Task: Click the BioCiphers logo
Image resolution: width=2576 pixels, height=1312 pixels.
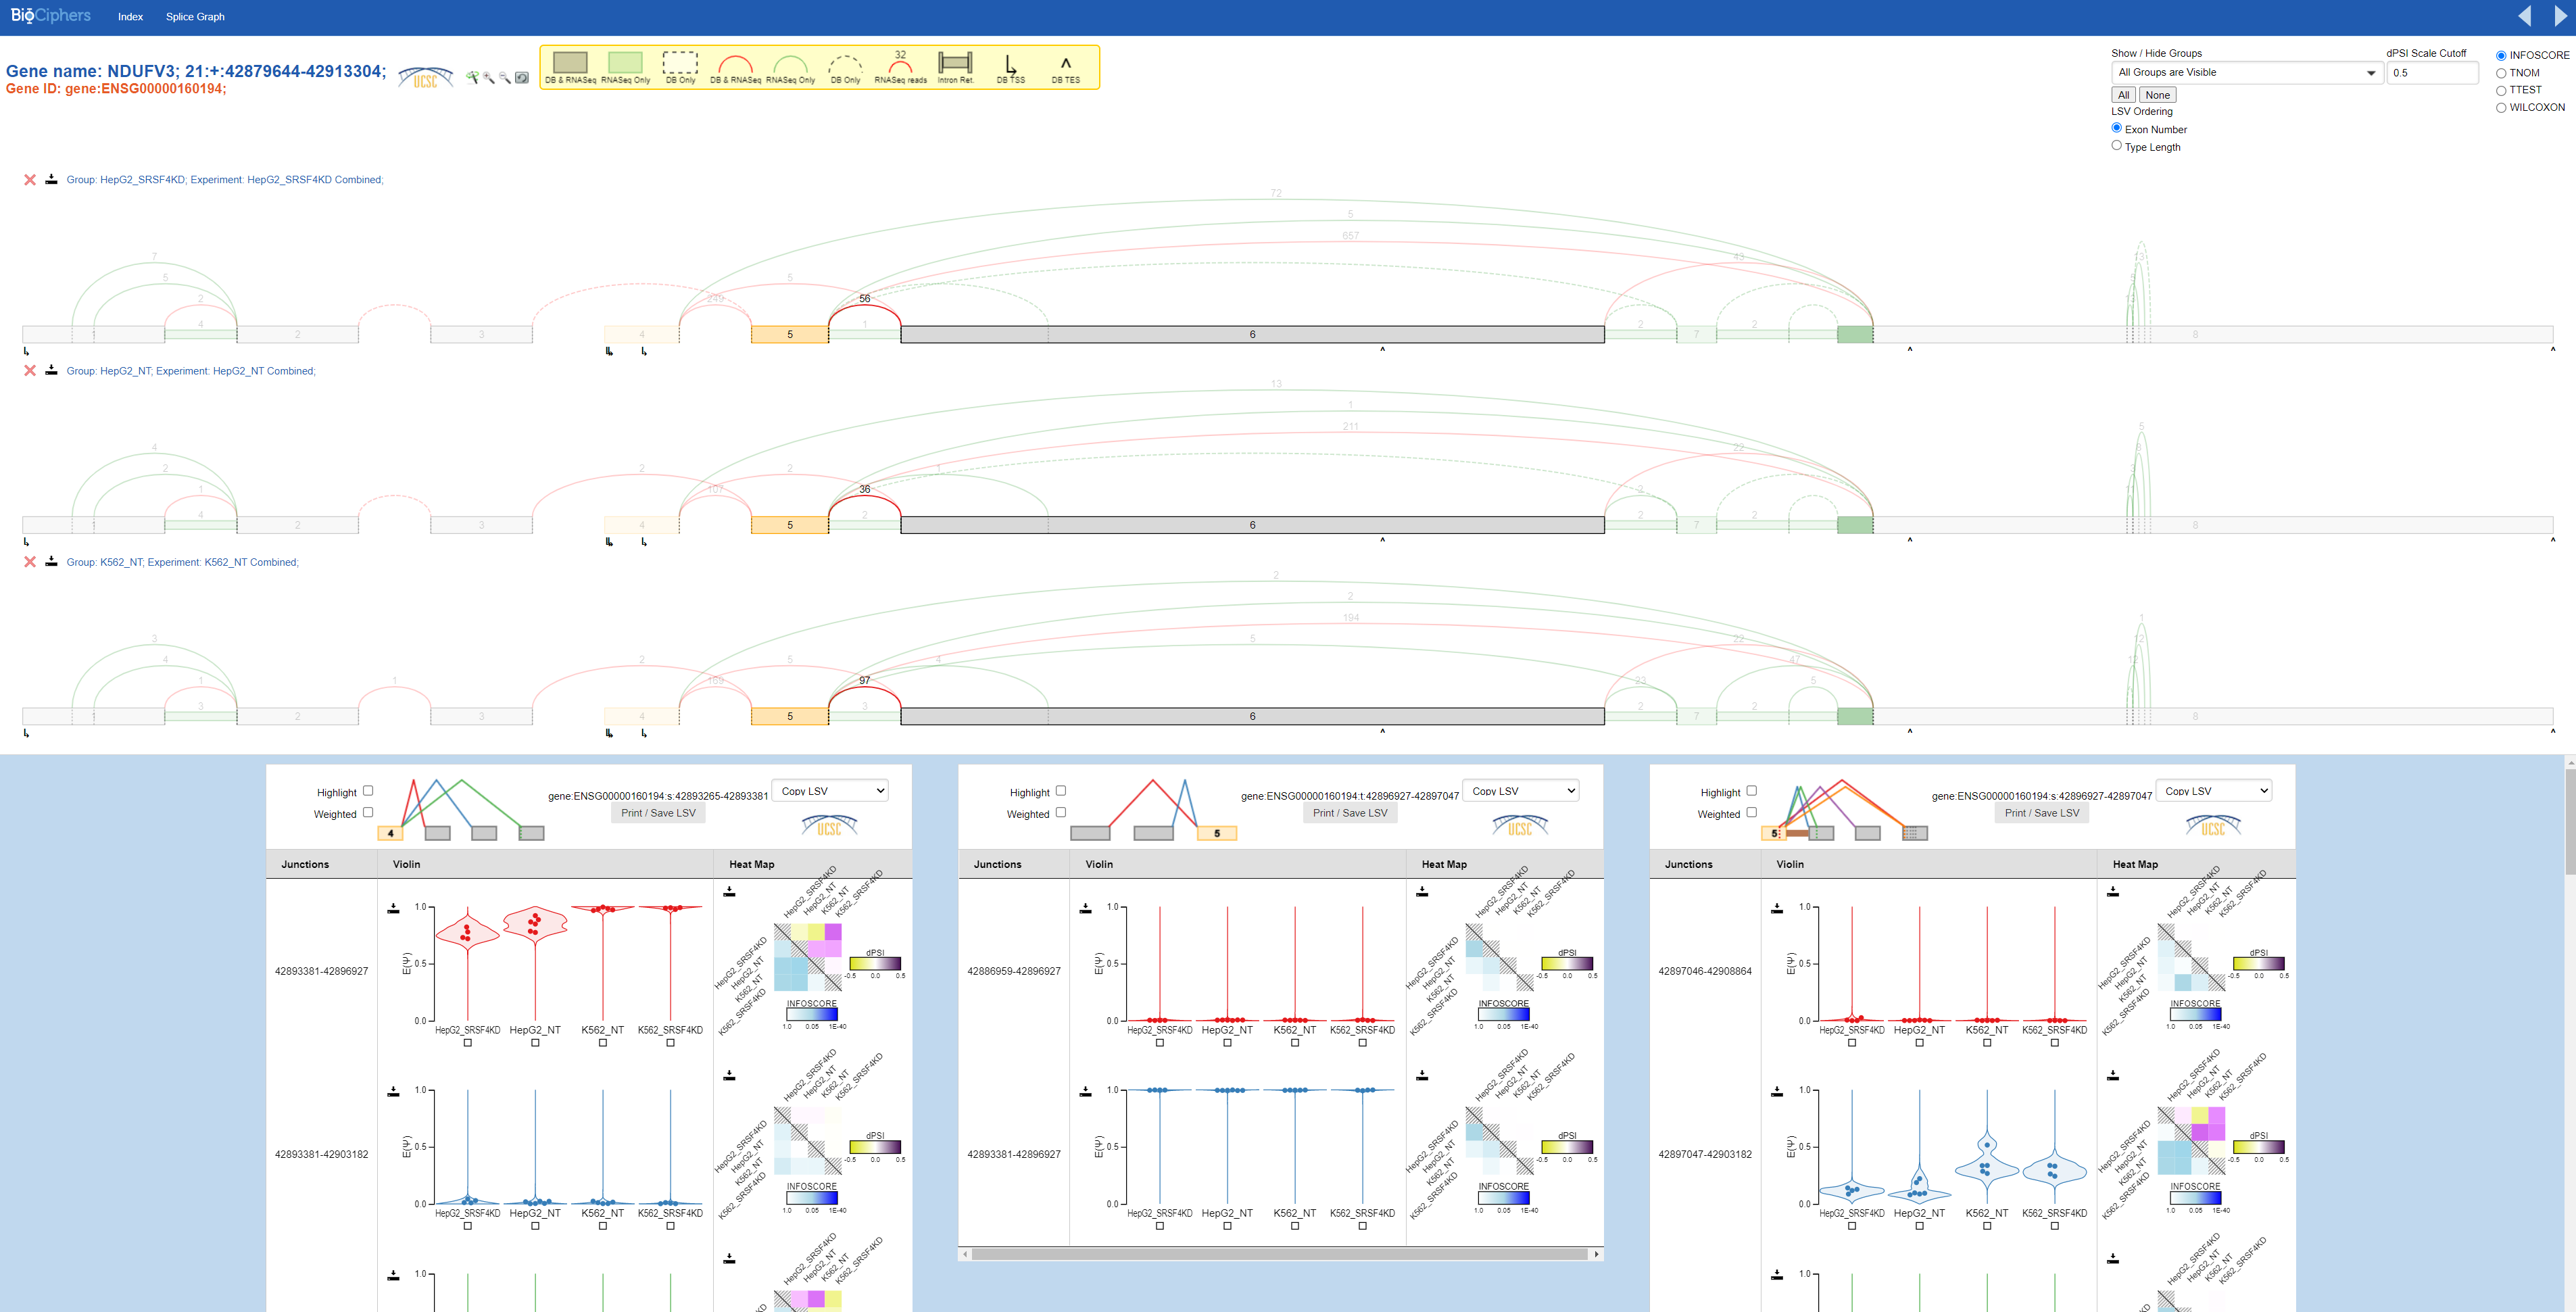Action: [50, 15]
